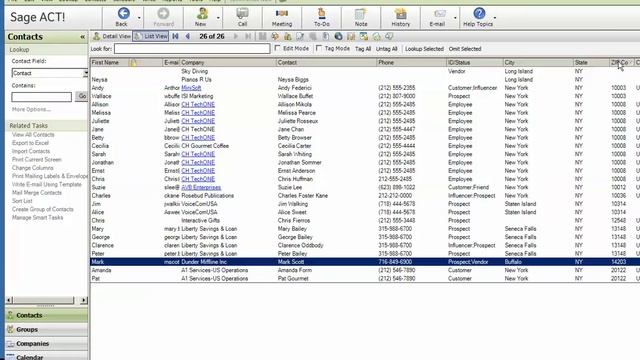Screen dimensions: 640x360
Task: Create a New contact via toolbar
Action: pos(201,14)
